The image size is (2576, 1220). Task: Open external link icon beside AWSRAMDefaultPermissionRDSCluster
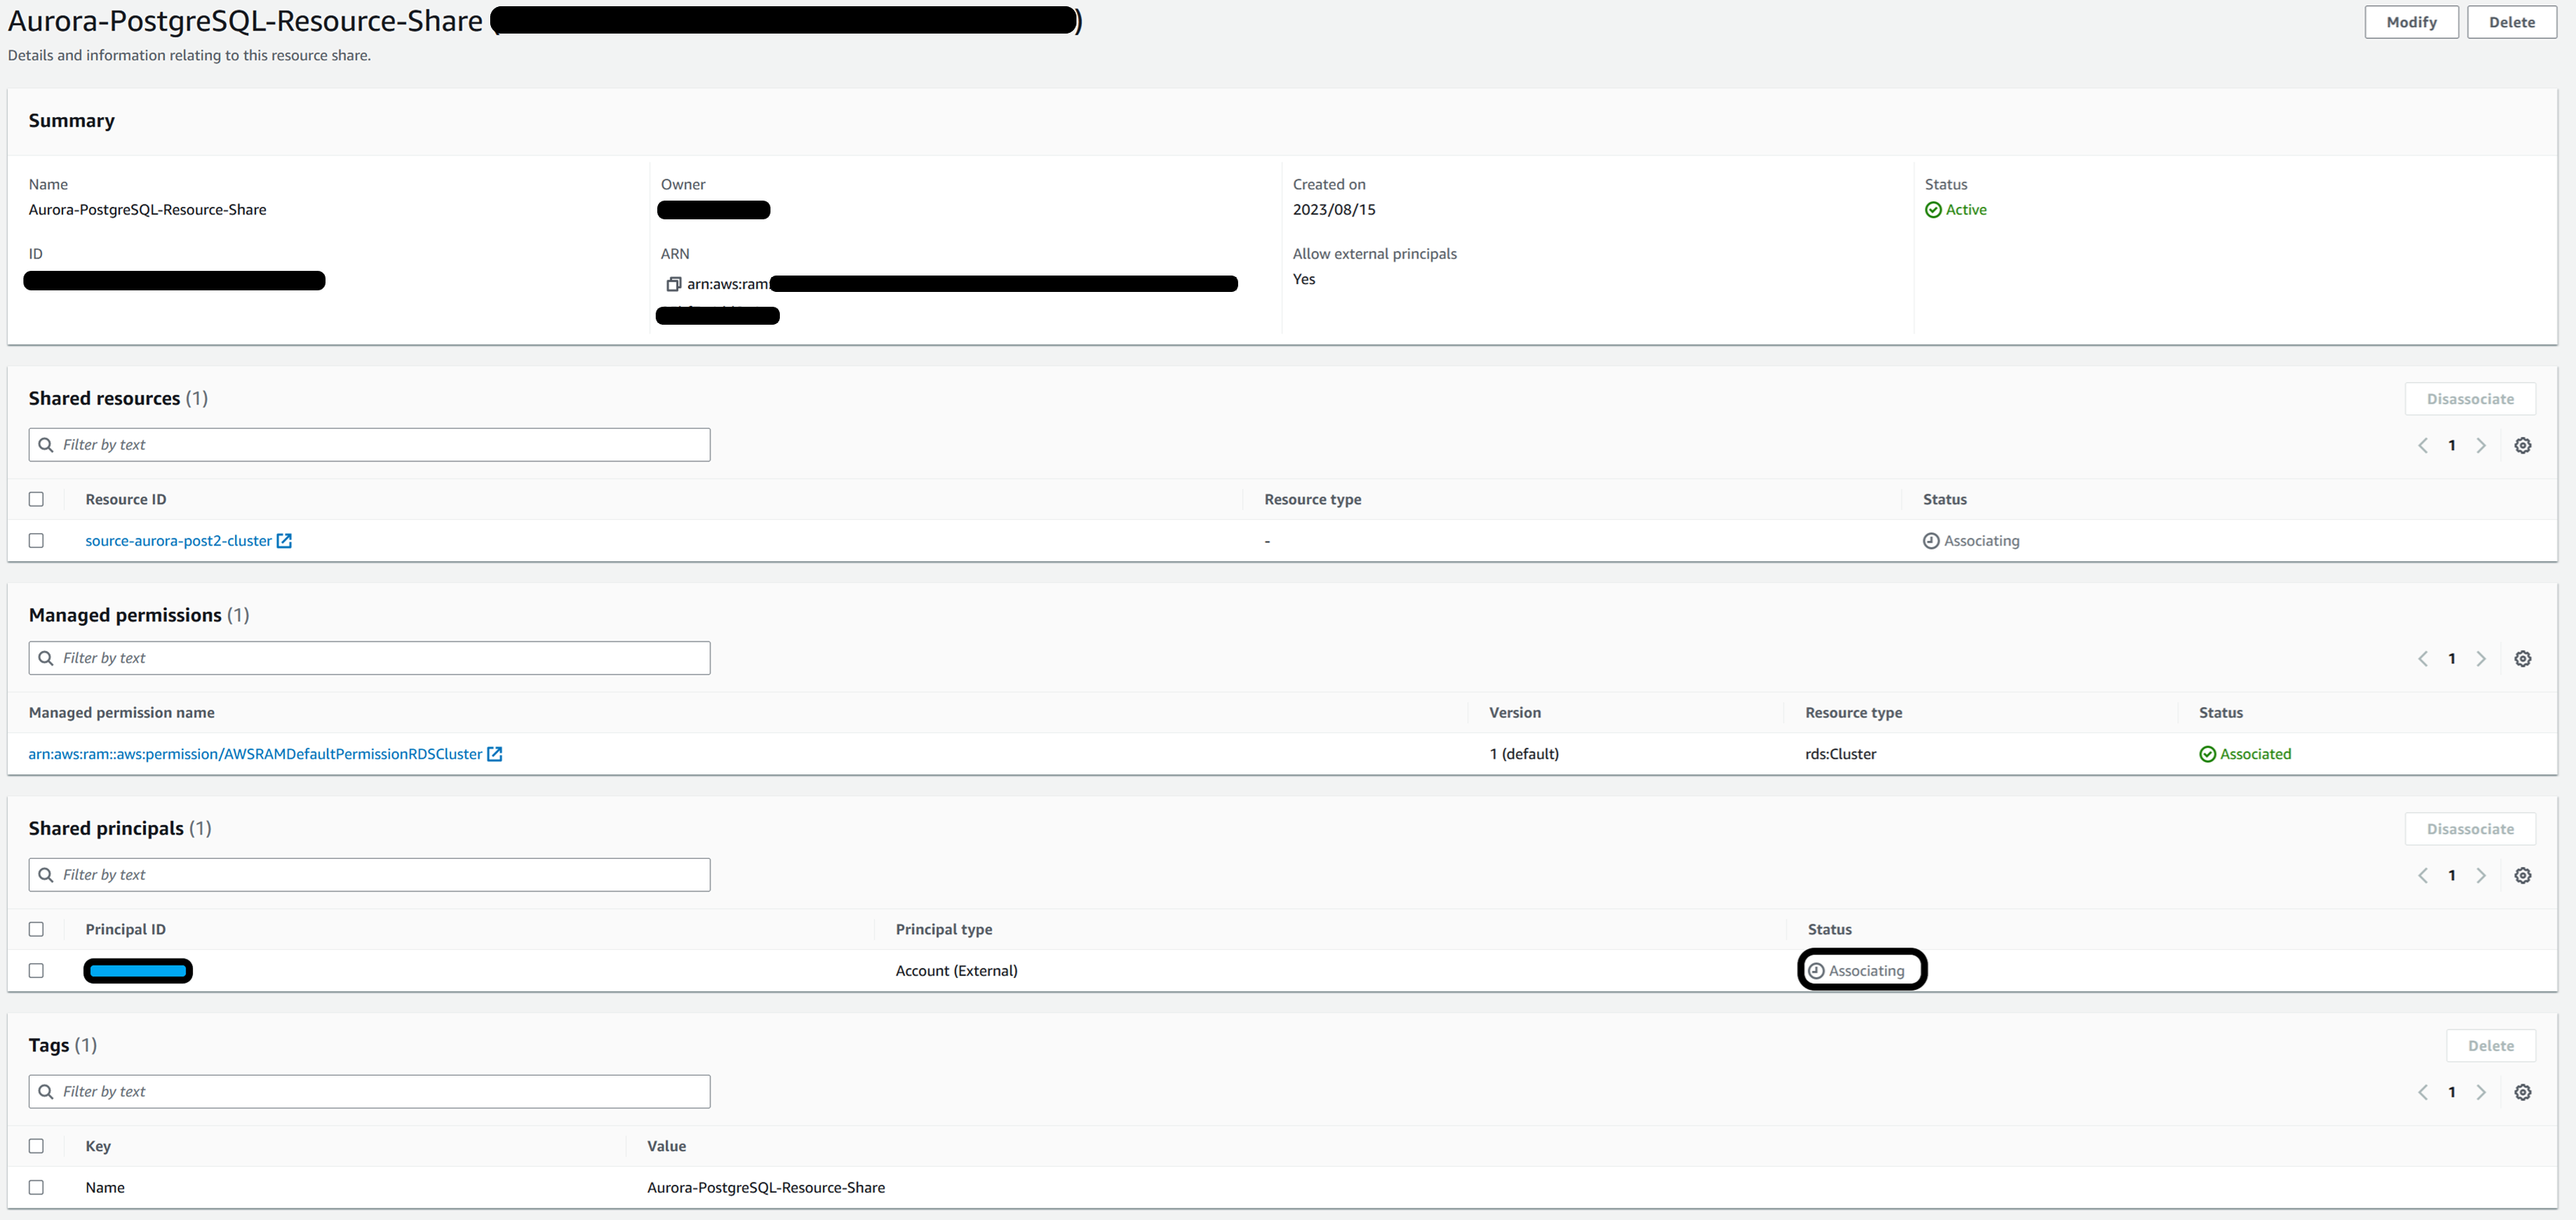pos(494,754)
